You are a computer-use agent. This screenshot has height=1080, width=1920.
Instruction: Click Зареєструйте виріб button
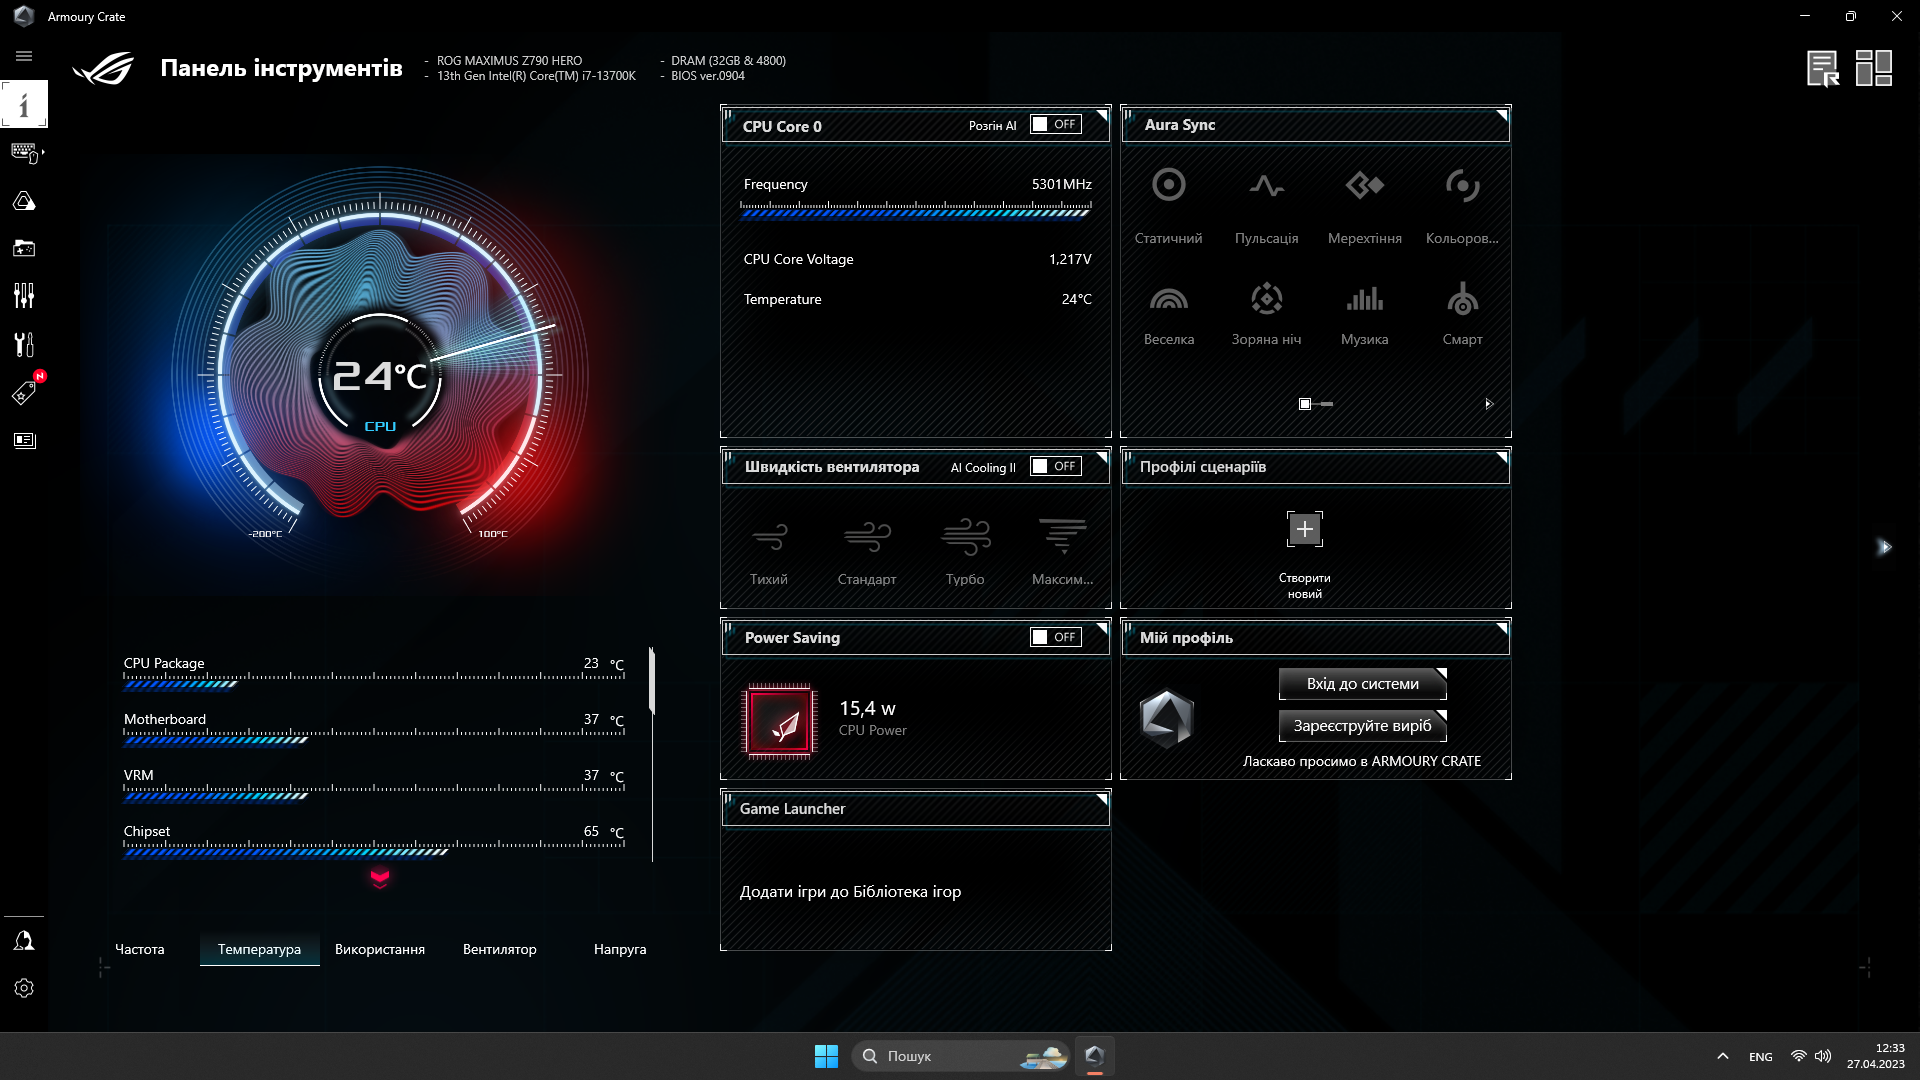[1362, 724]
